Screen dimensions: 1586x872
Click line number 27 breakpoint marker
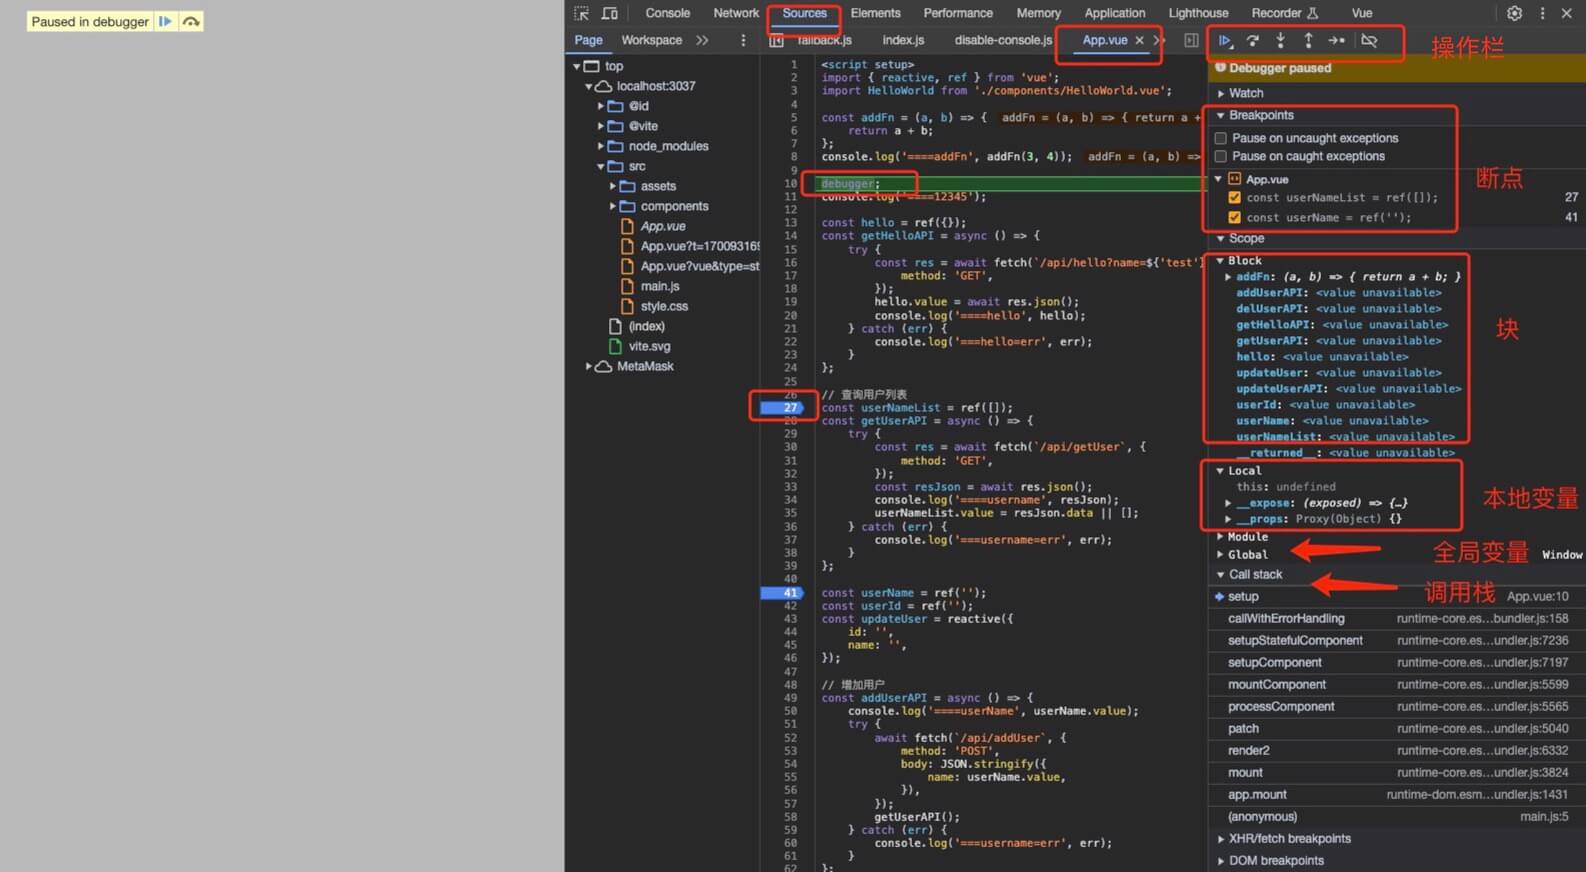click(790, 408)
